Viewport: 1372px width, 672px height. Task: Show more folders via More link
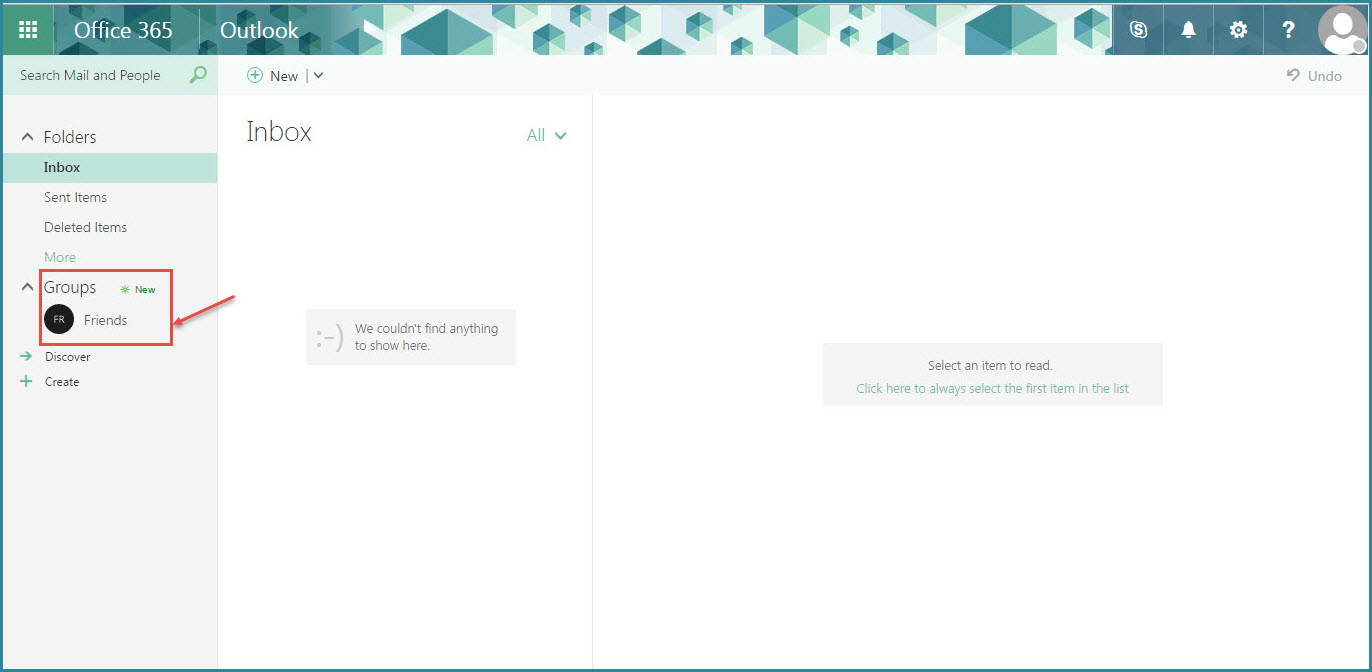click(60, 257)
